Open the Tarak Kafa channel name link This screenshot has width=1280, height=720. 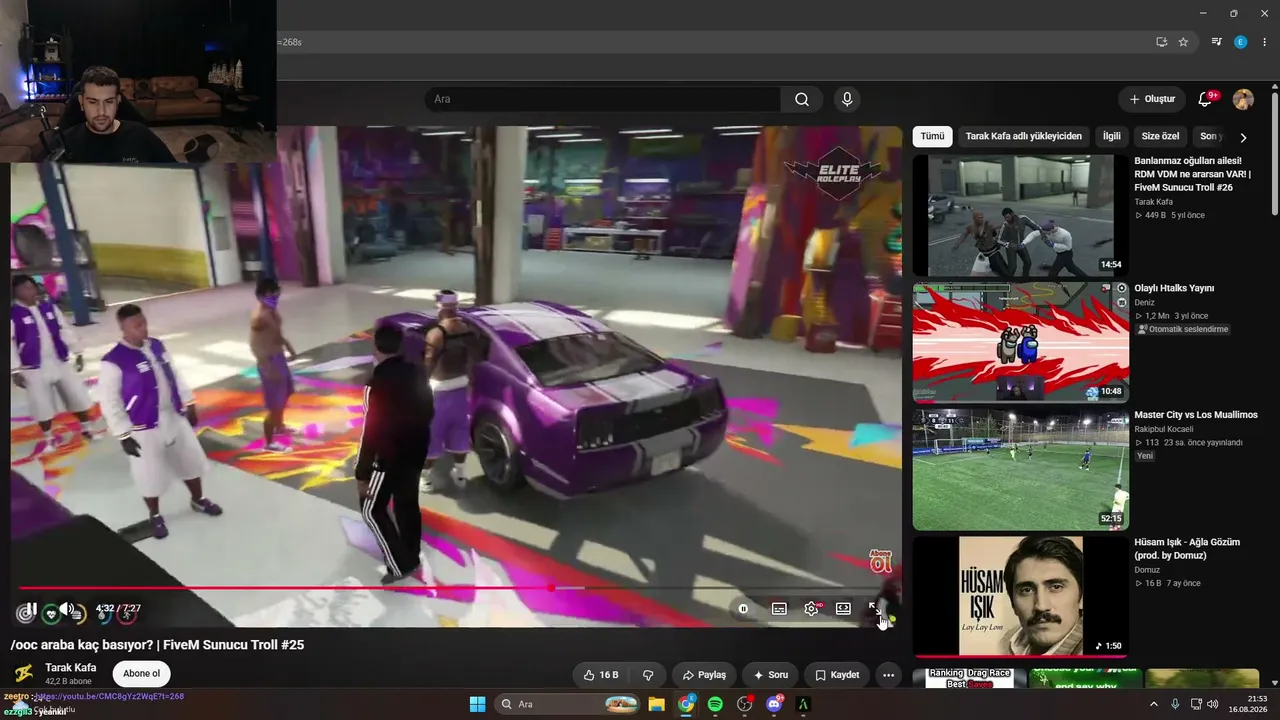[71, 667]
